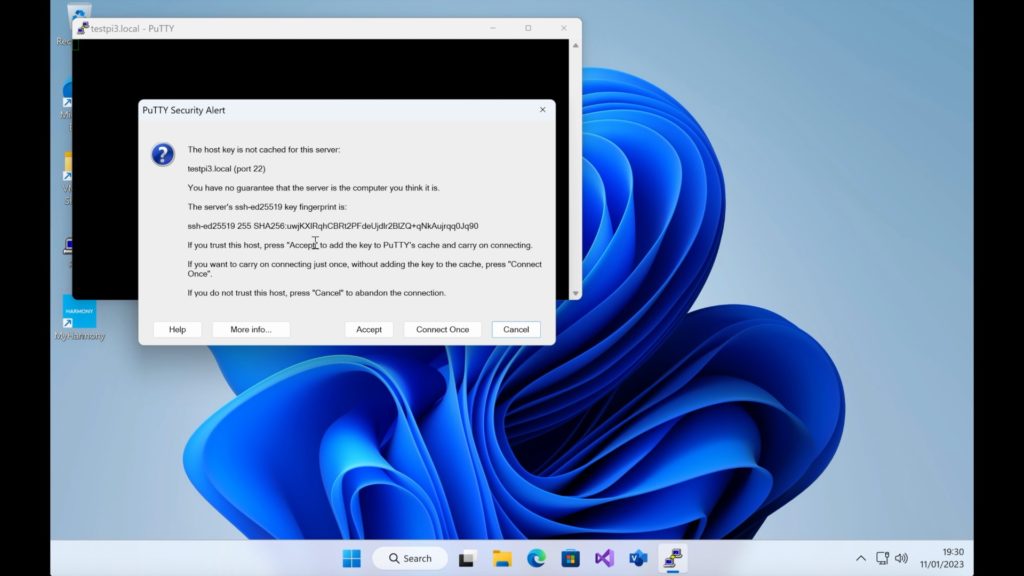The height and width of the screenshot is (576, 1024).
Task: Close the testpi3.local PuTTY window
Action: pos(564,28)
